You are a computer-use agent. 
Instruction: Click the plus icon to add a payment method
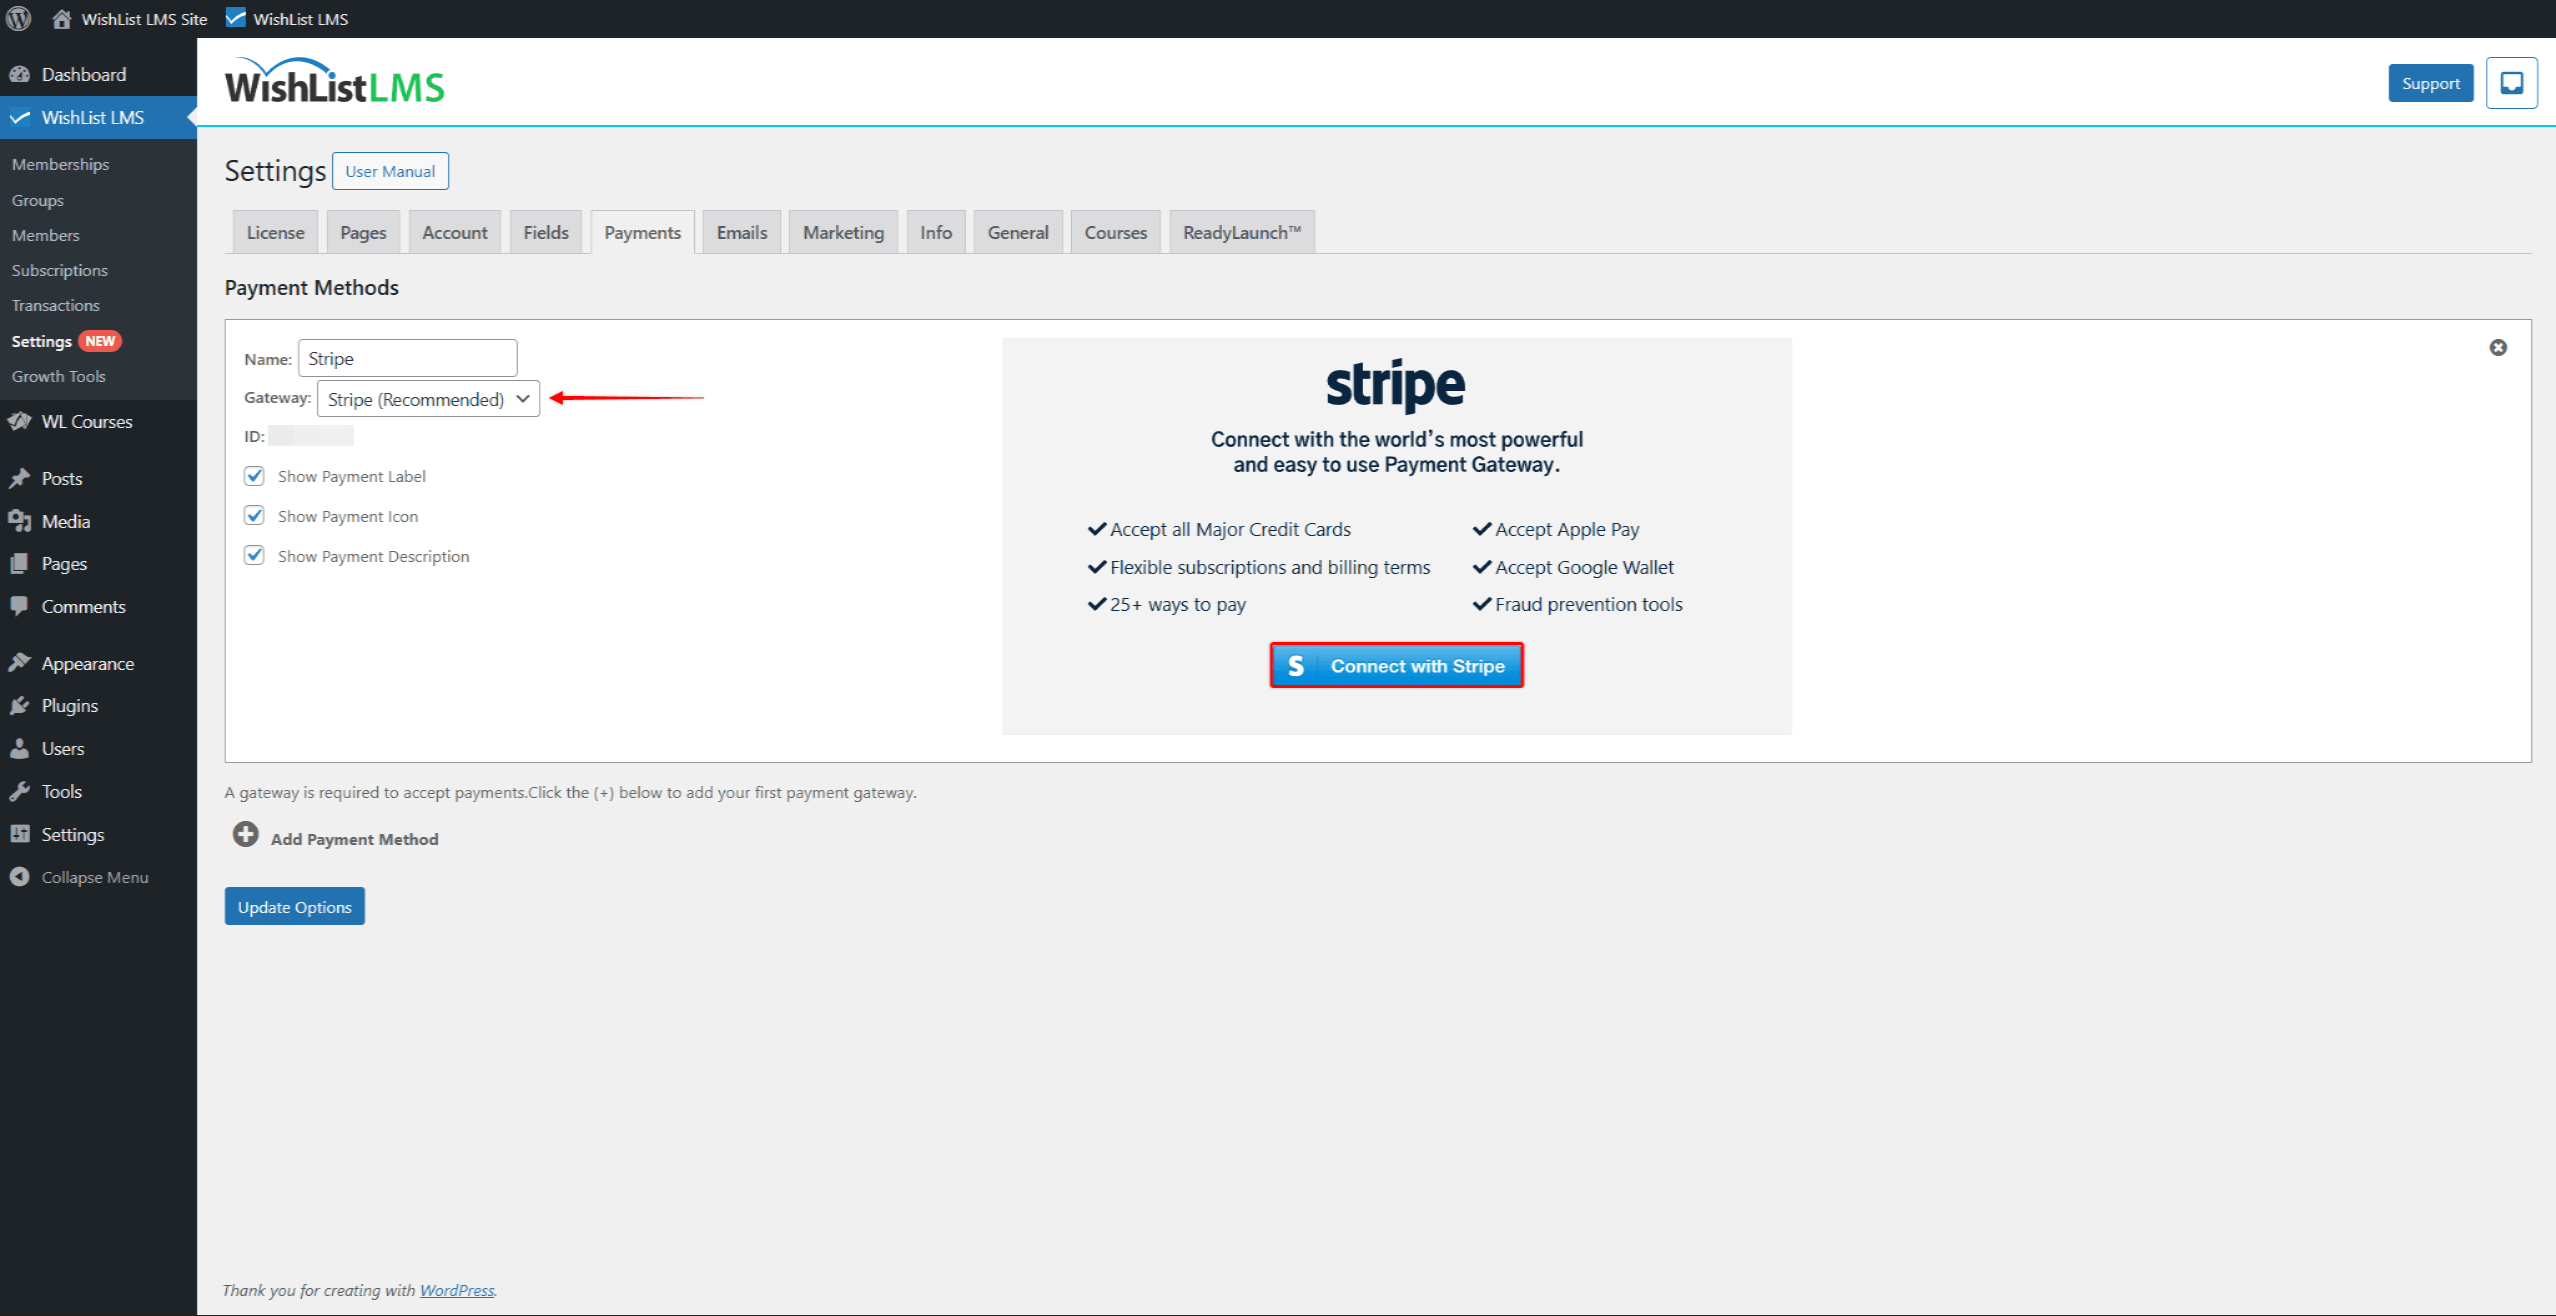point(245,834)
